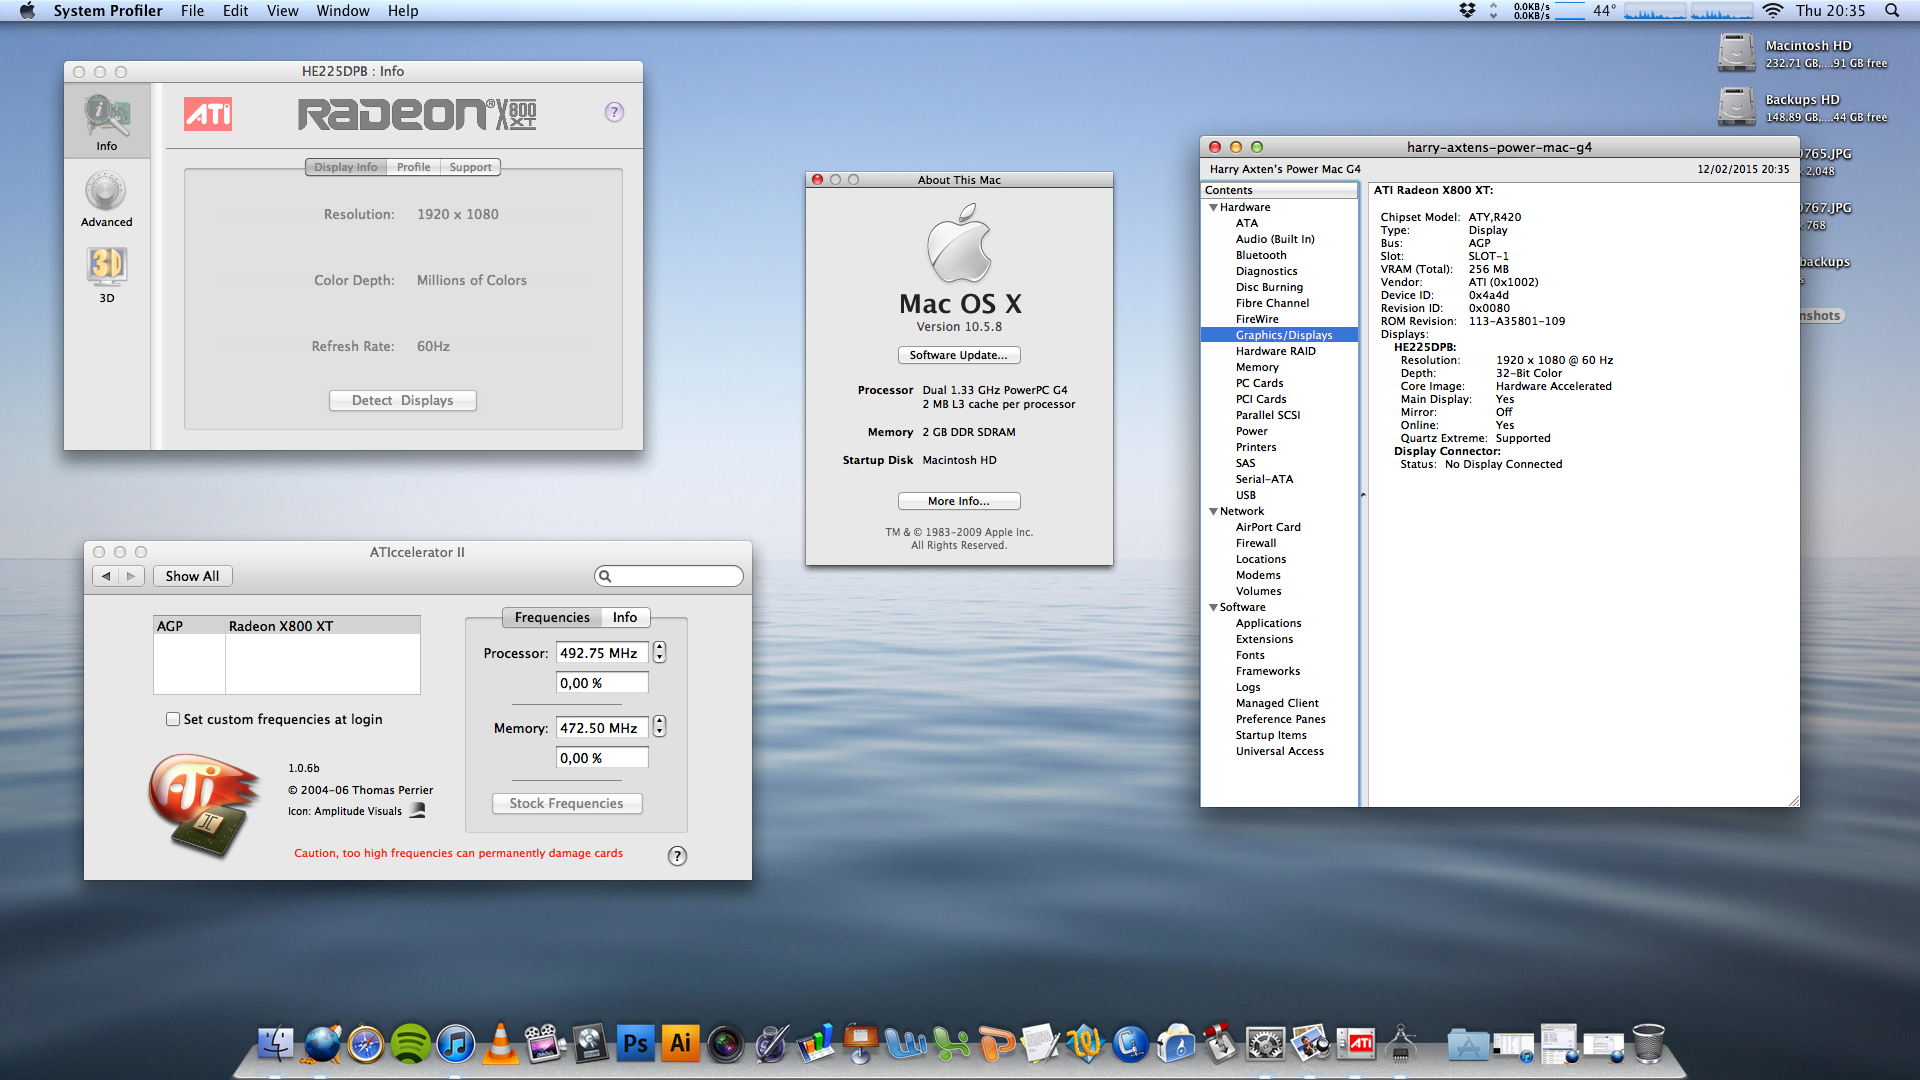The image size is (1920, 1080).
Task: Open Spotify from the dock
Action: click(x=410, y=1044)
